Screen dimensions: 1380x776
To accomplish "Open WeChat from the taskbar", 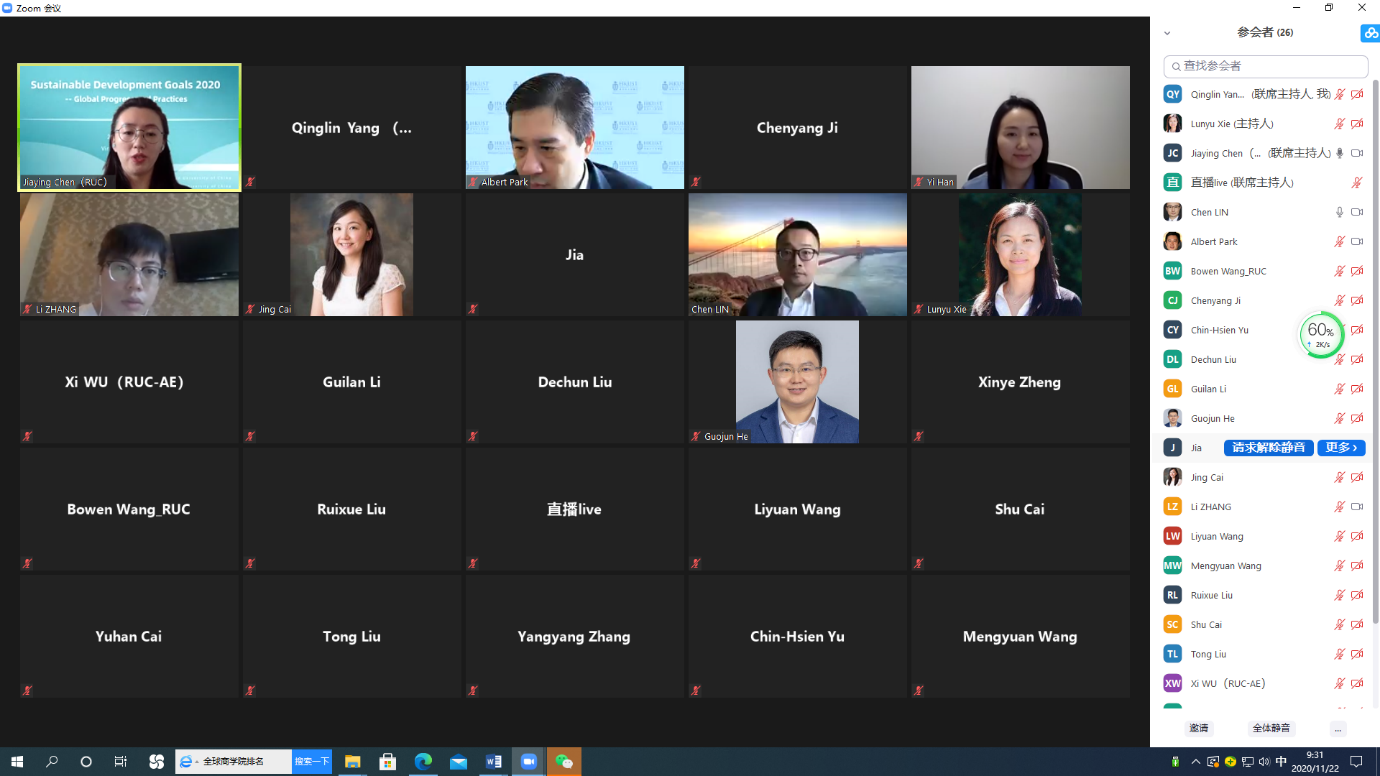I will click(564, 762).
